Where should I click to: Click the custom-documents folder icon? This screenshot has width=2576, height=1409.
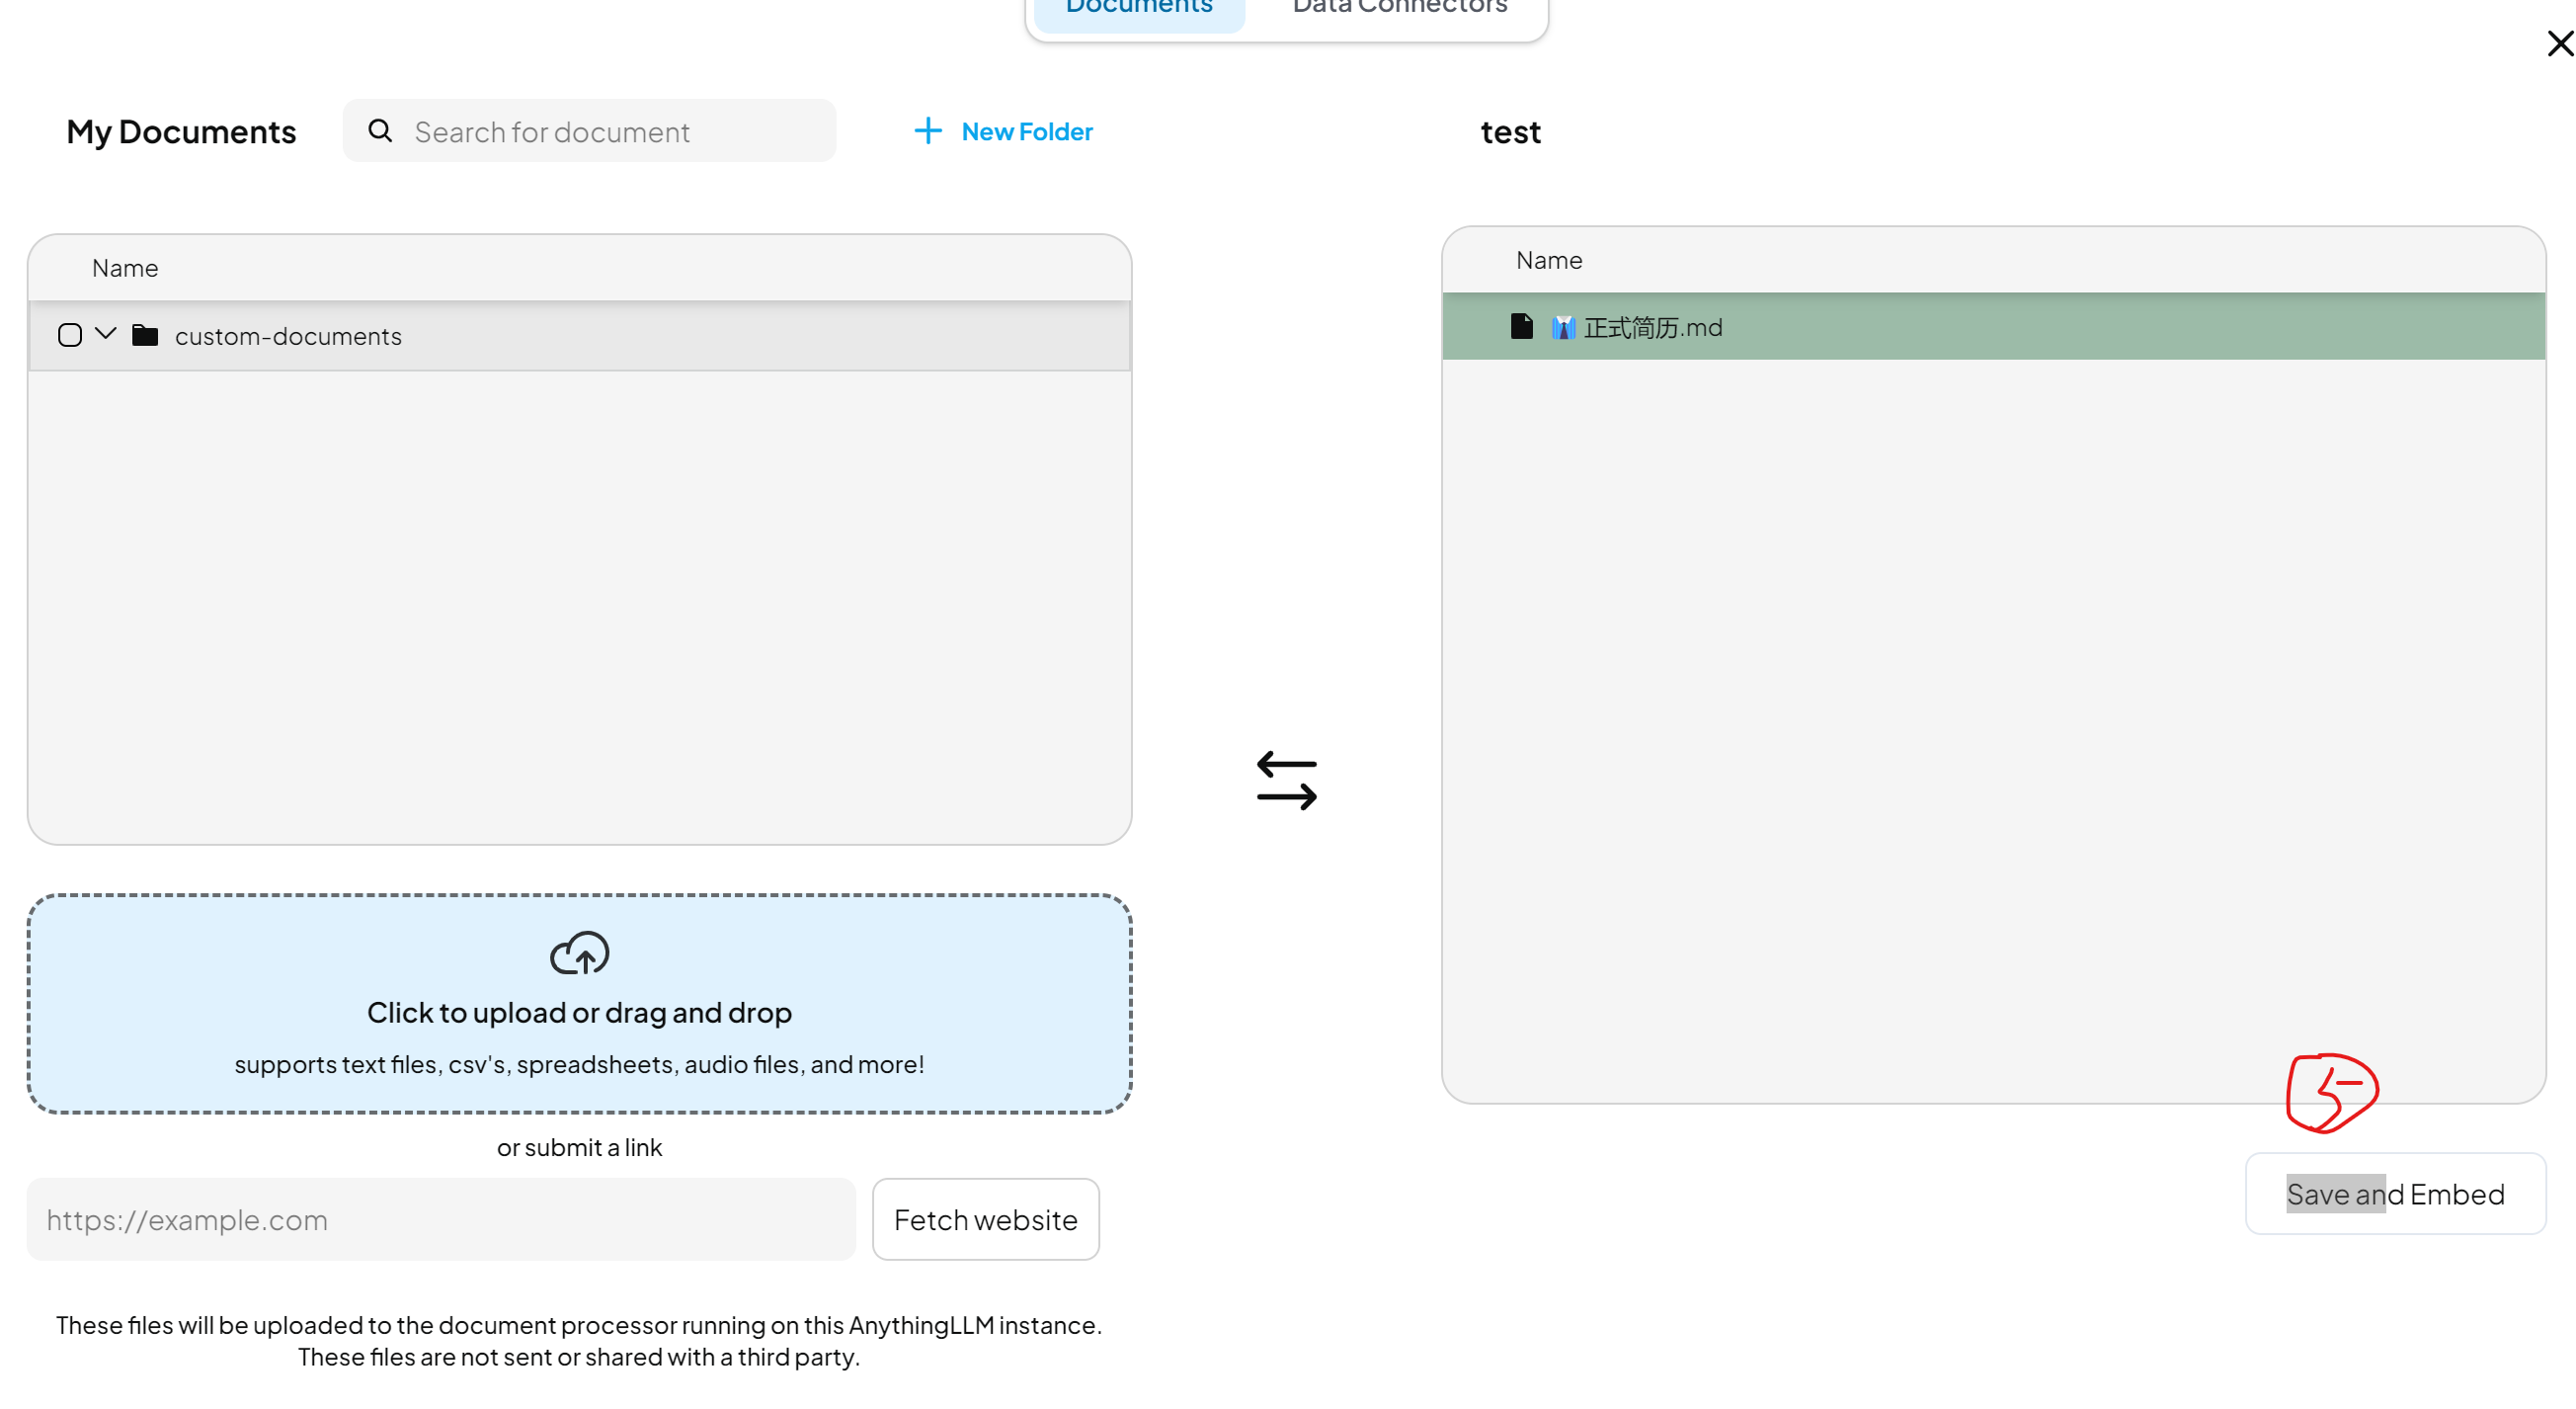[x=145, y=335]
